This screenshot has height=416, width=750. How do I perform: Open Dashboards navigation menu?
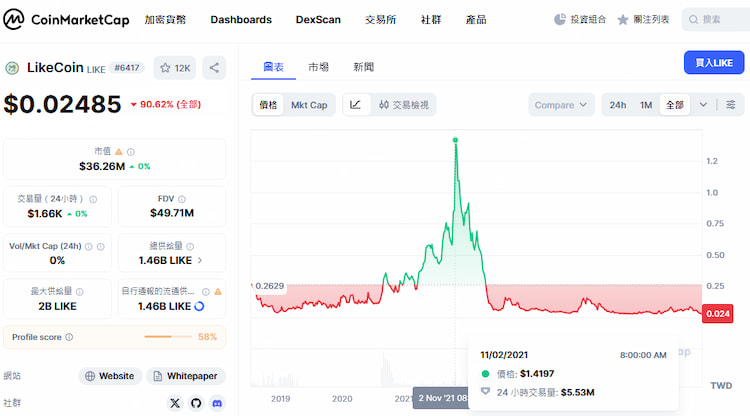point(241,20)
